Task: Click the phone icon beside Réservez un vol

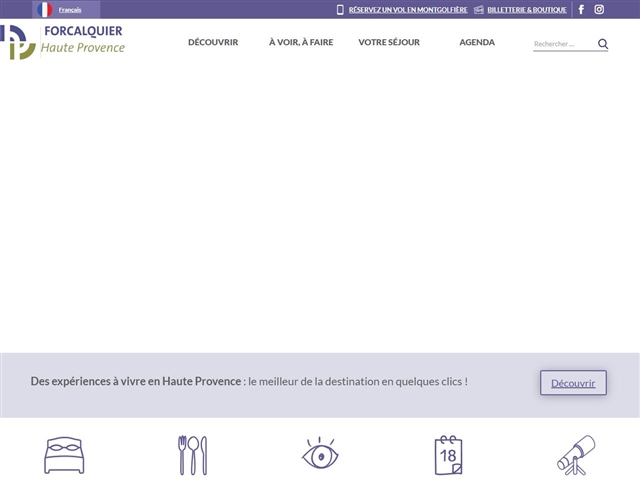Action: point(340,9)
